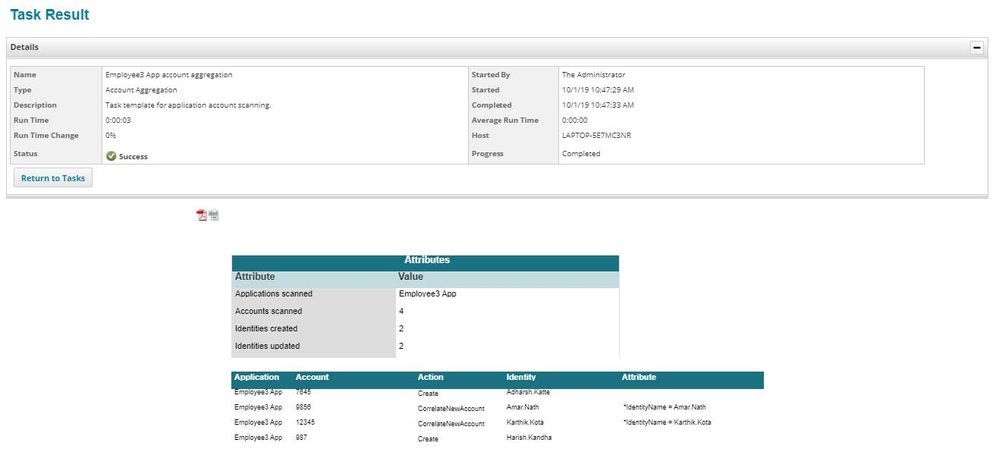Click the last column header 'Attribute' in results table

(639, 377)
